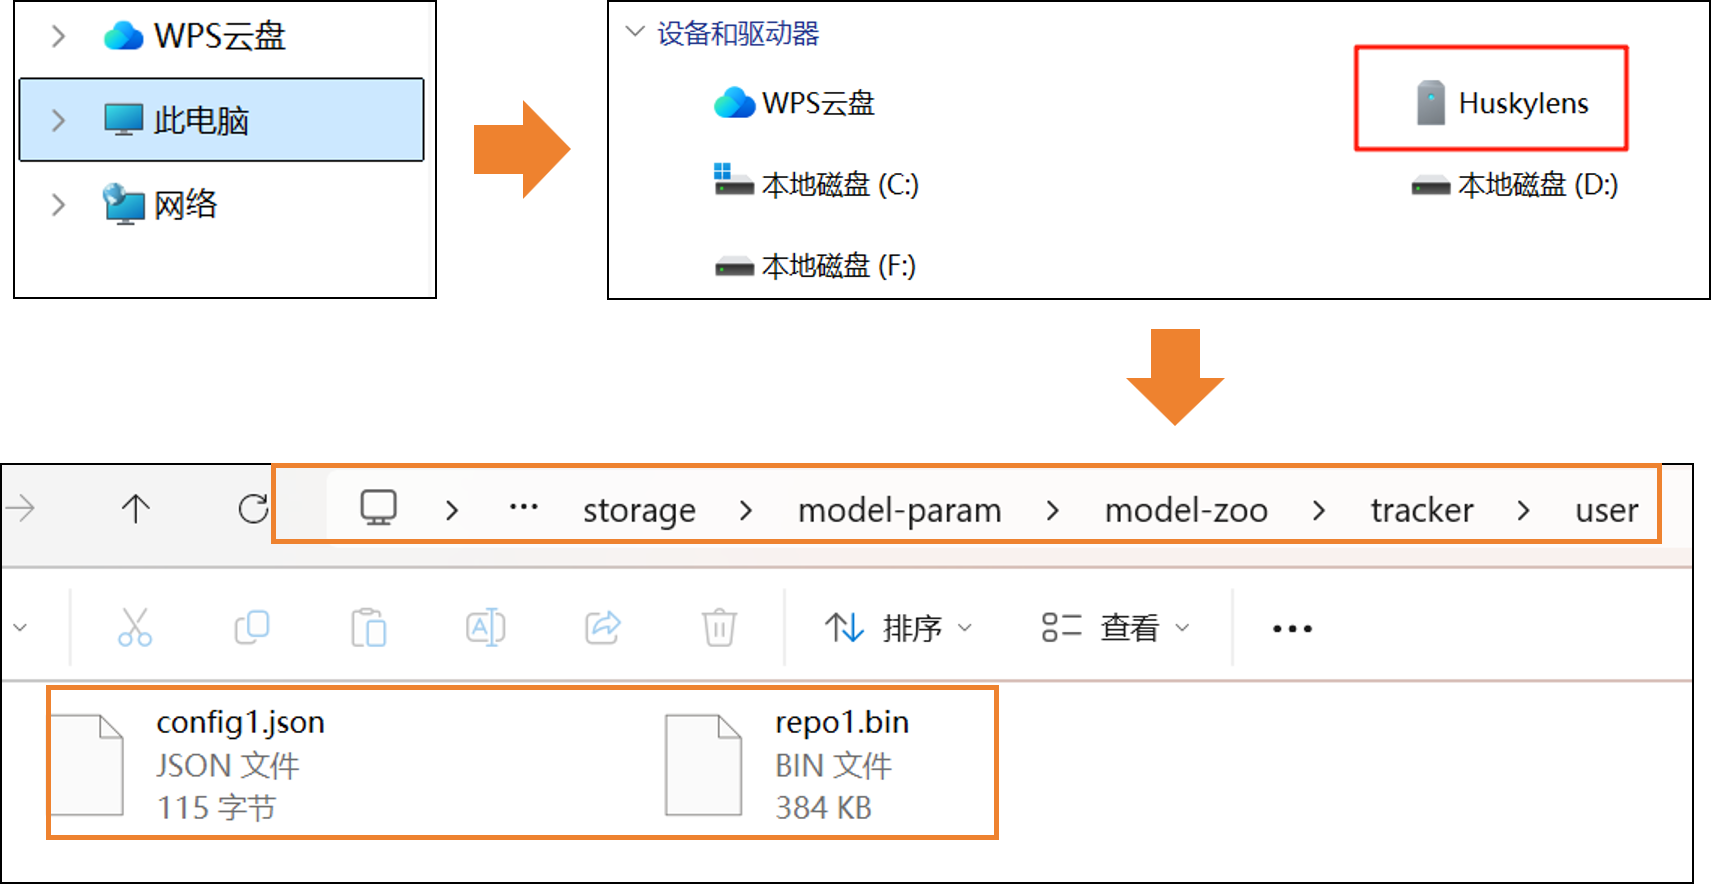Navigate to tracker in breadcrumb
This screenshot has width=1711, height=885.
click(1421, 511)
